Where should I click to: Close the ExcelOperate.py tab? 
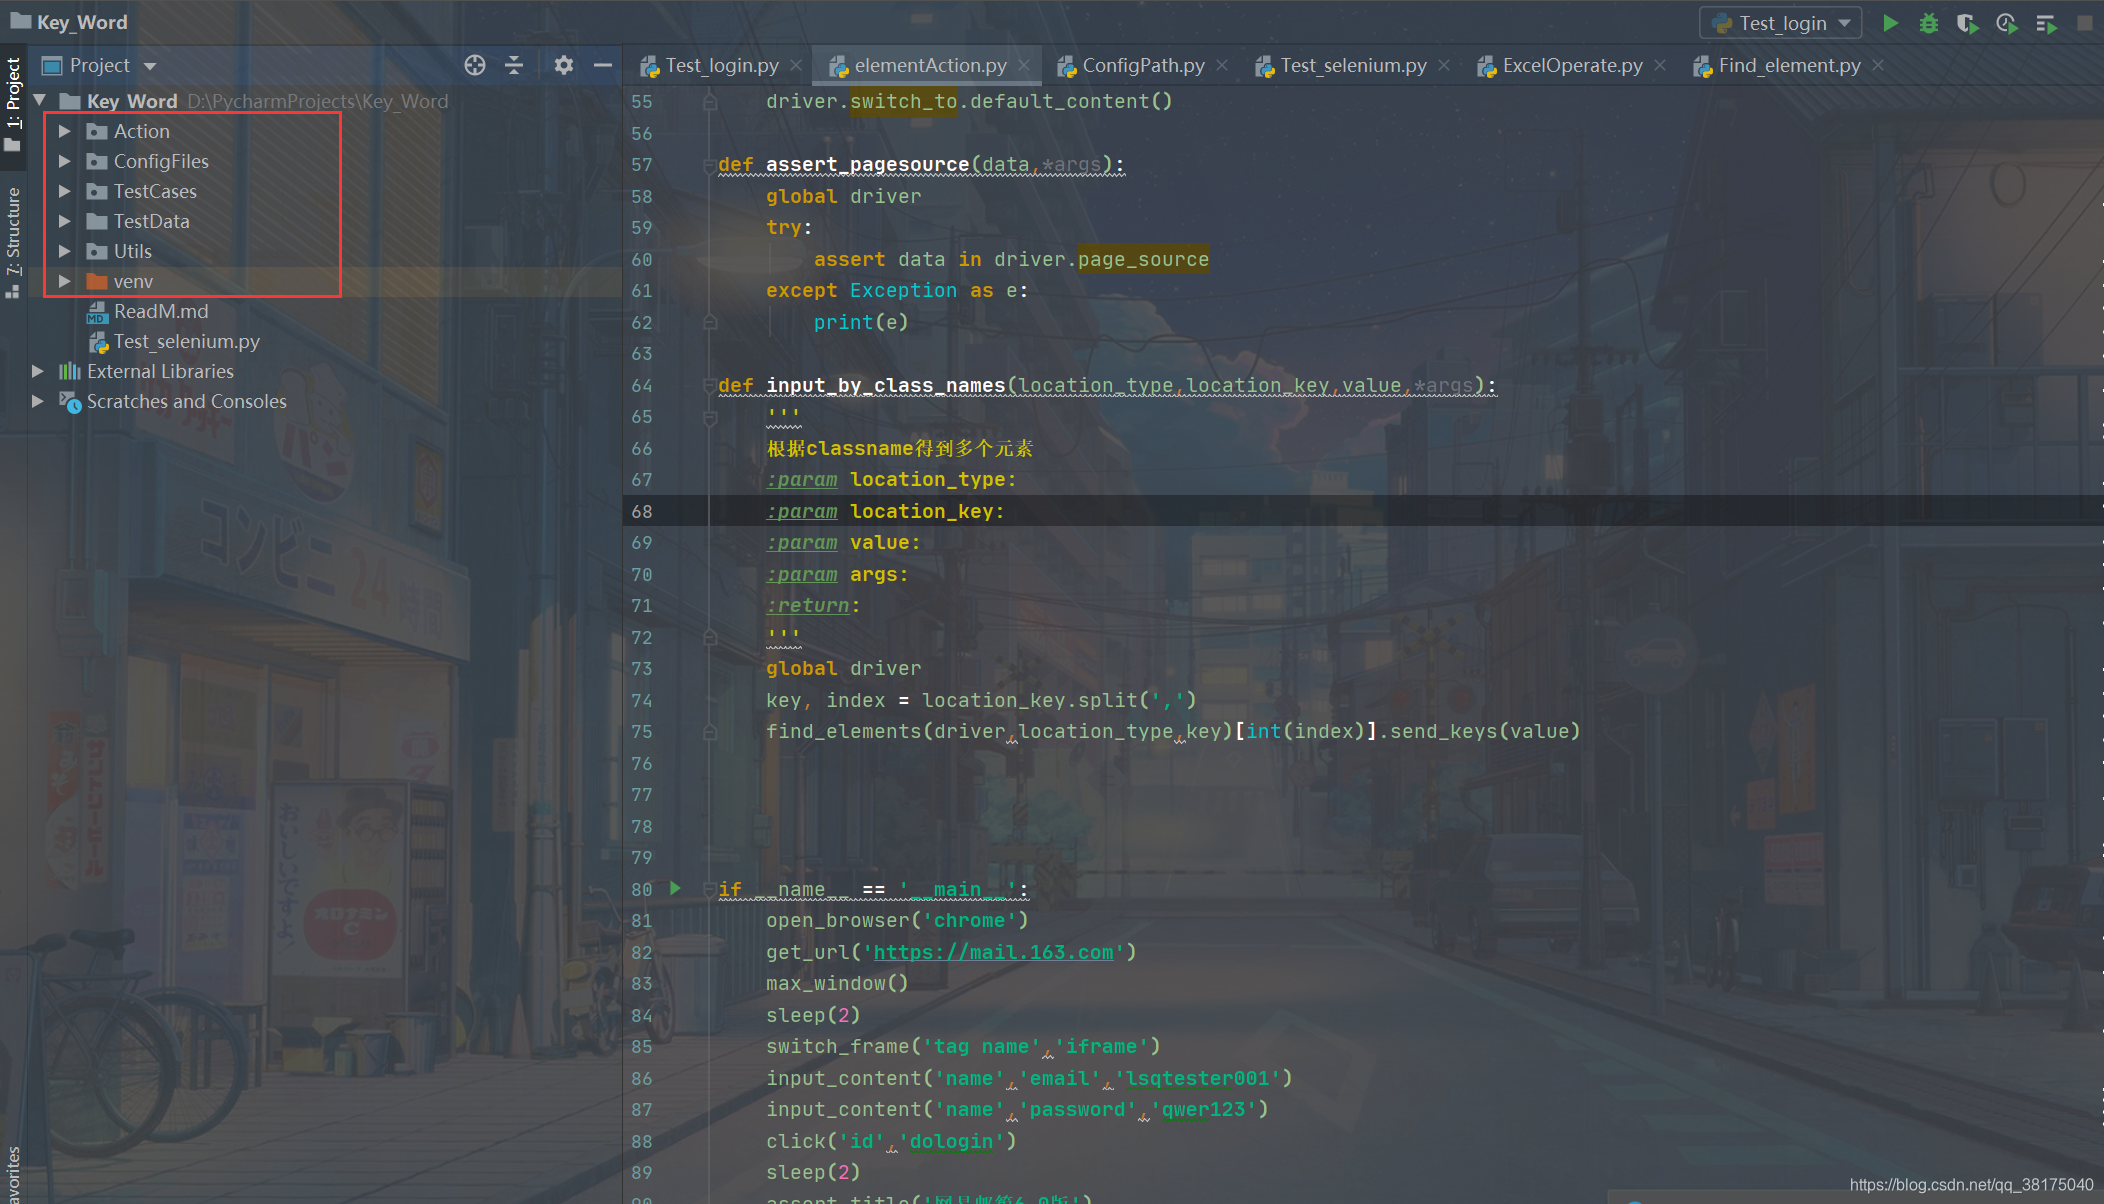point(1660,65)
